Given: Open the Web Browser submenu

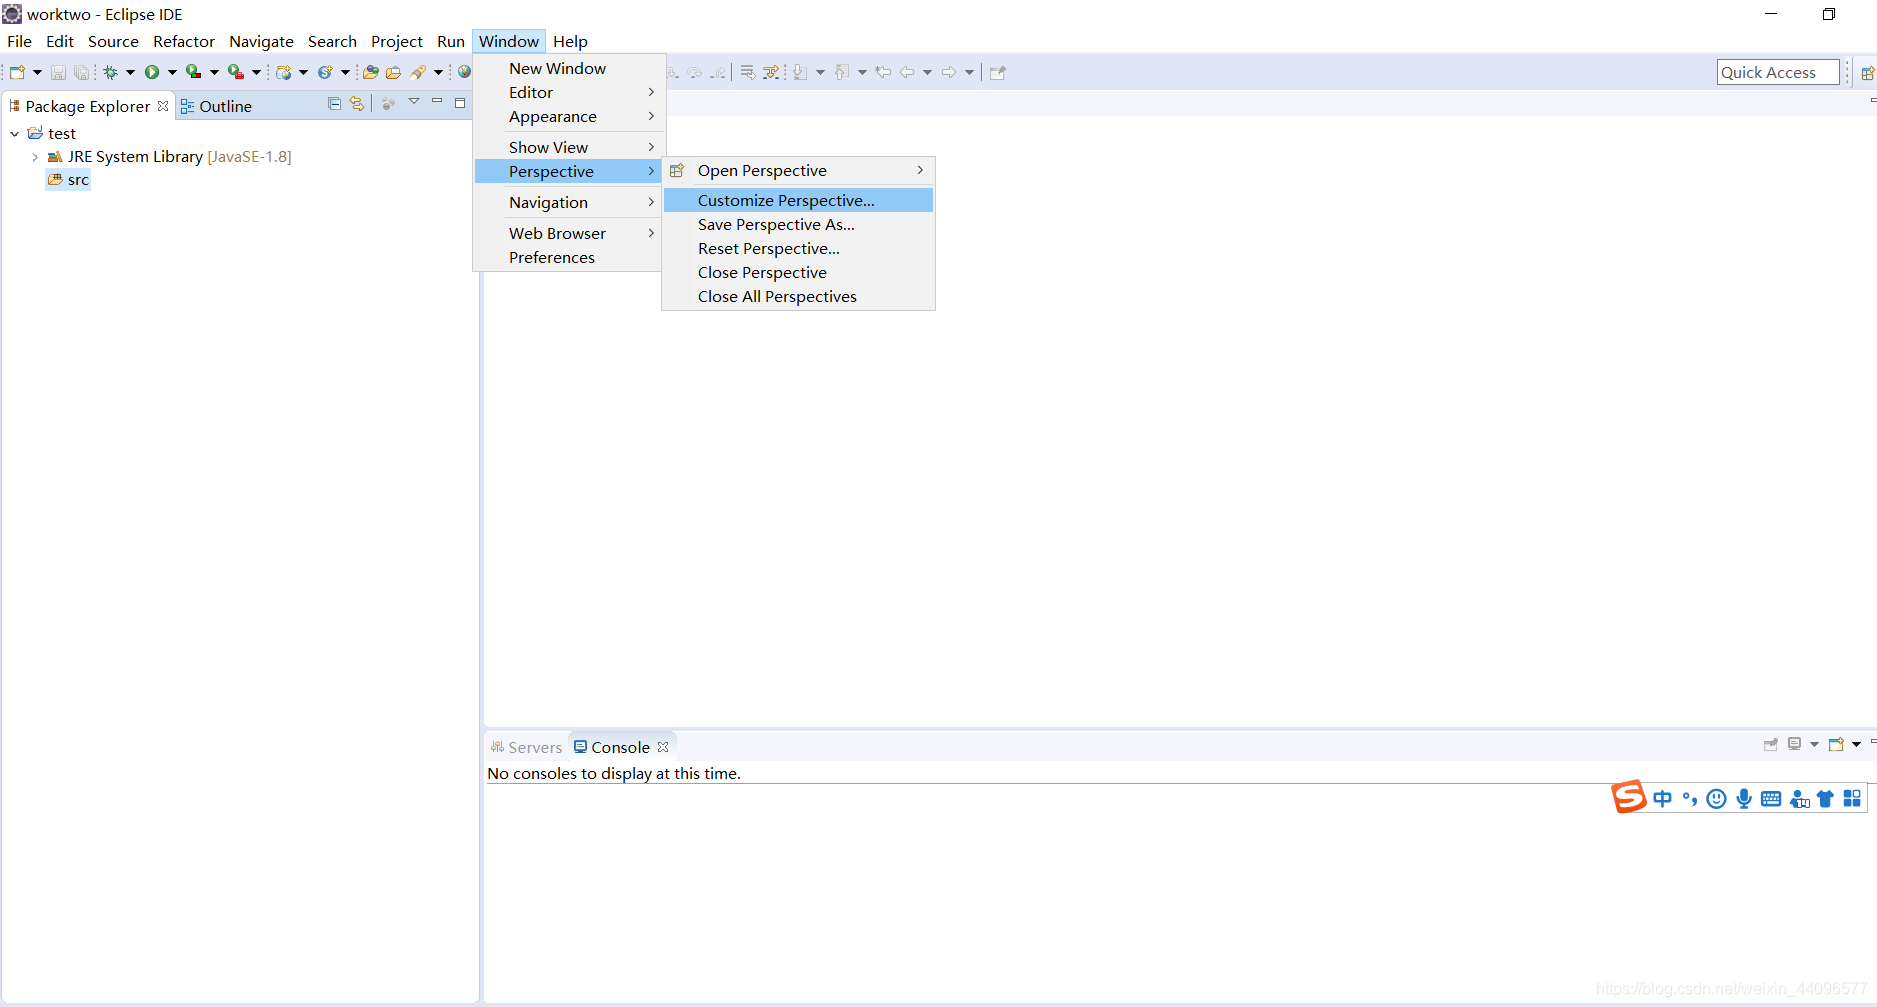Looking at the screenshot, I should click(568, 233).
